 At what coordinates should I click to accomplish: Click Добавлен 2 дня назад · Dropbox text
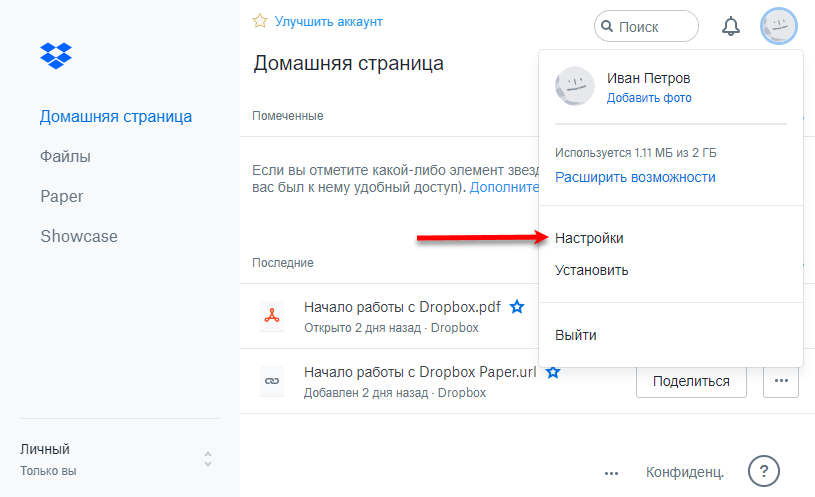[395, 393]
